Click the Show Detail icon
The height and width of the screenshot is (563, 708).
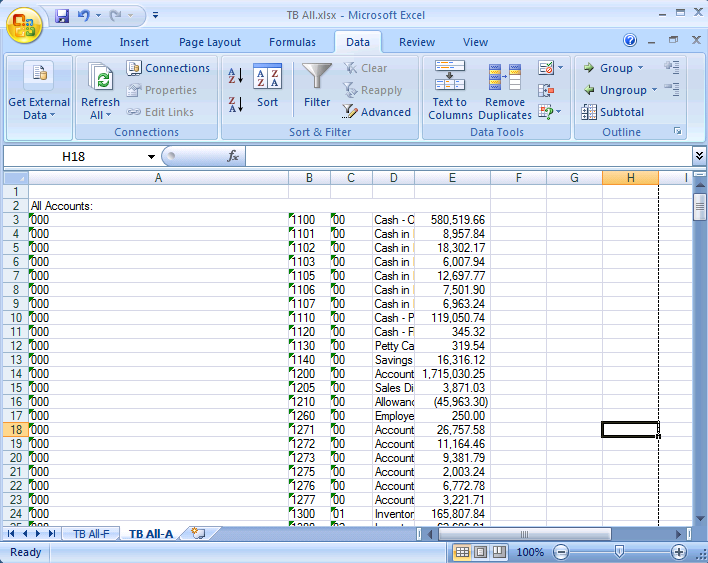tap(672, 67)
